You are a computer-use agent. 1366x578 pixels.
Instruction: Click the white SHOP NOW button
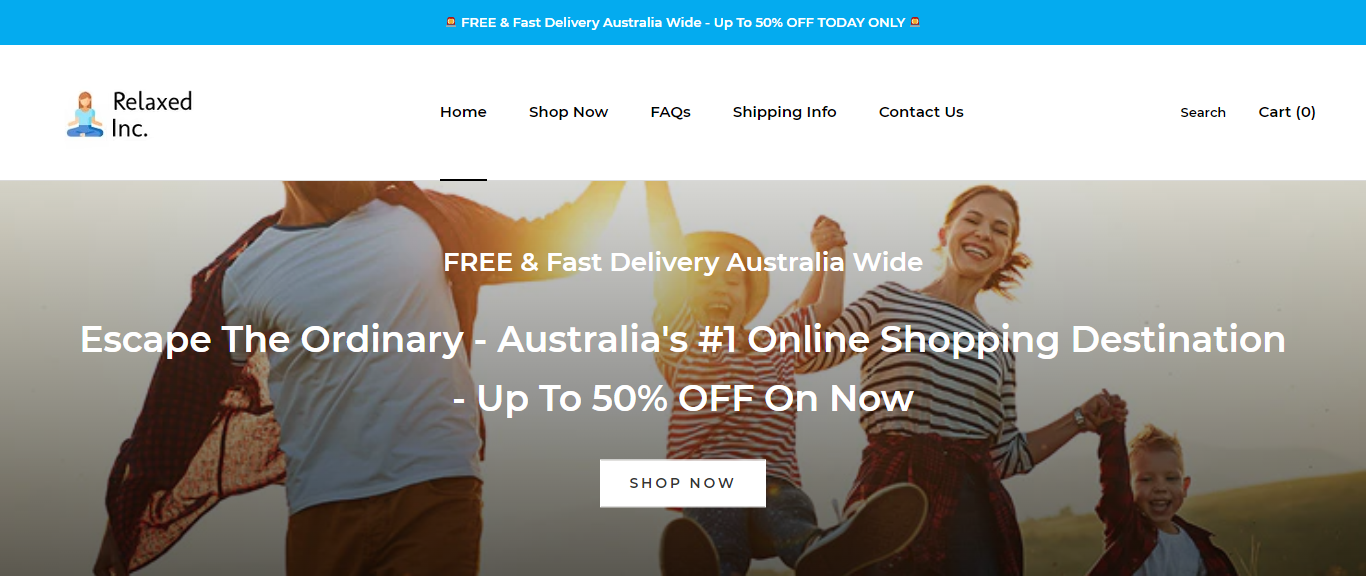(x=683, y=483)
